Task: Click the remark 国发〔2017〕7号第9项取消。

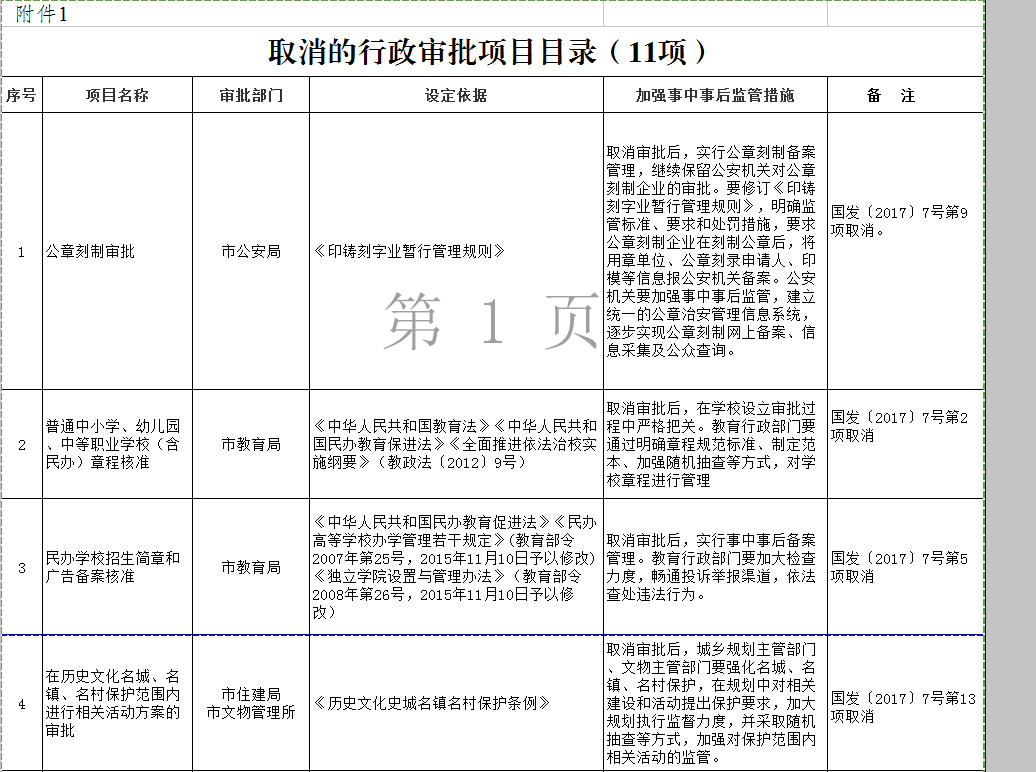Action: [x=905, y=251]
